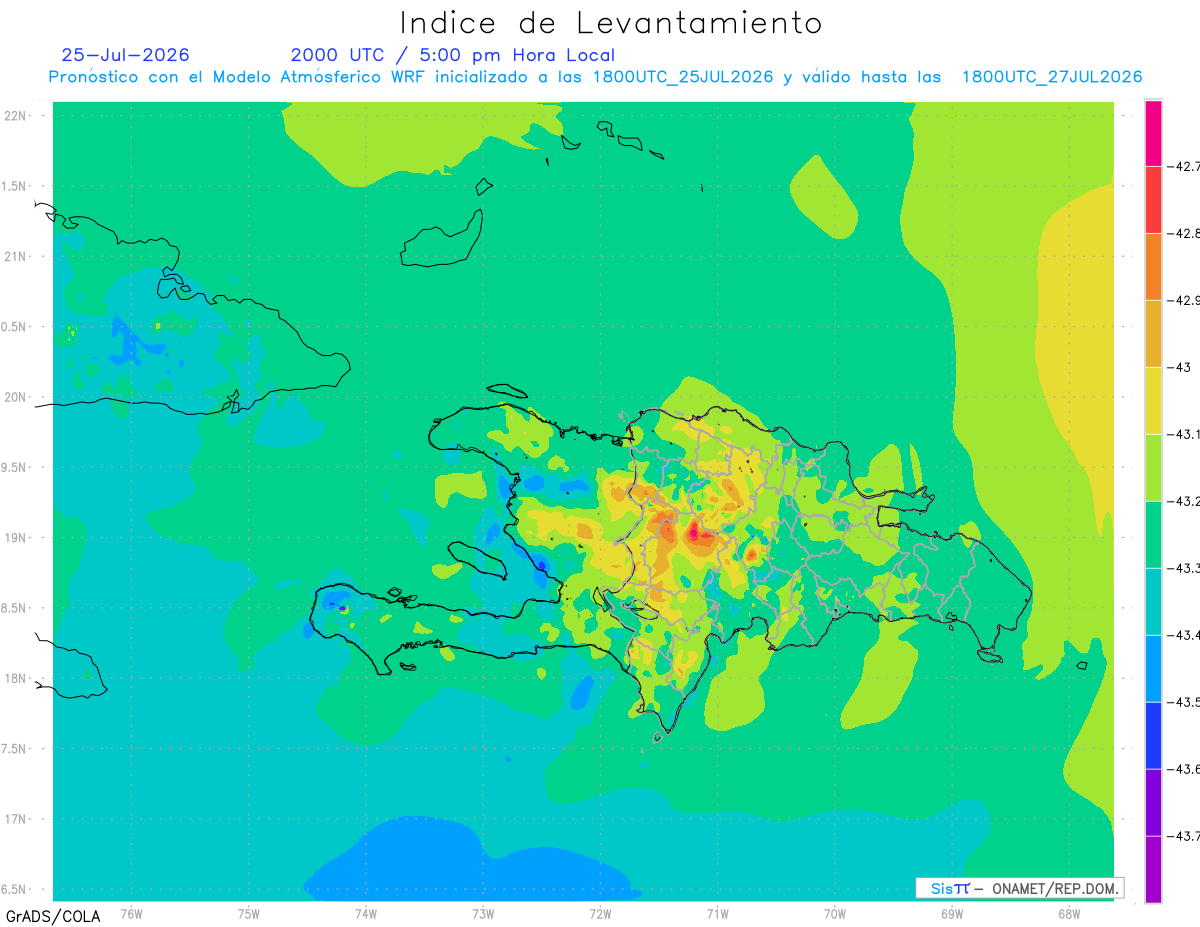
Task: Click "1800UTC_25JUL2026" initialization time in the subtitle
Action: pos(683,77)
